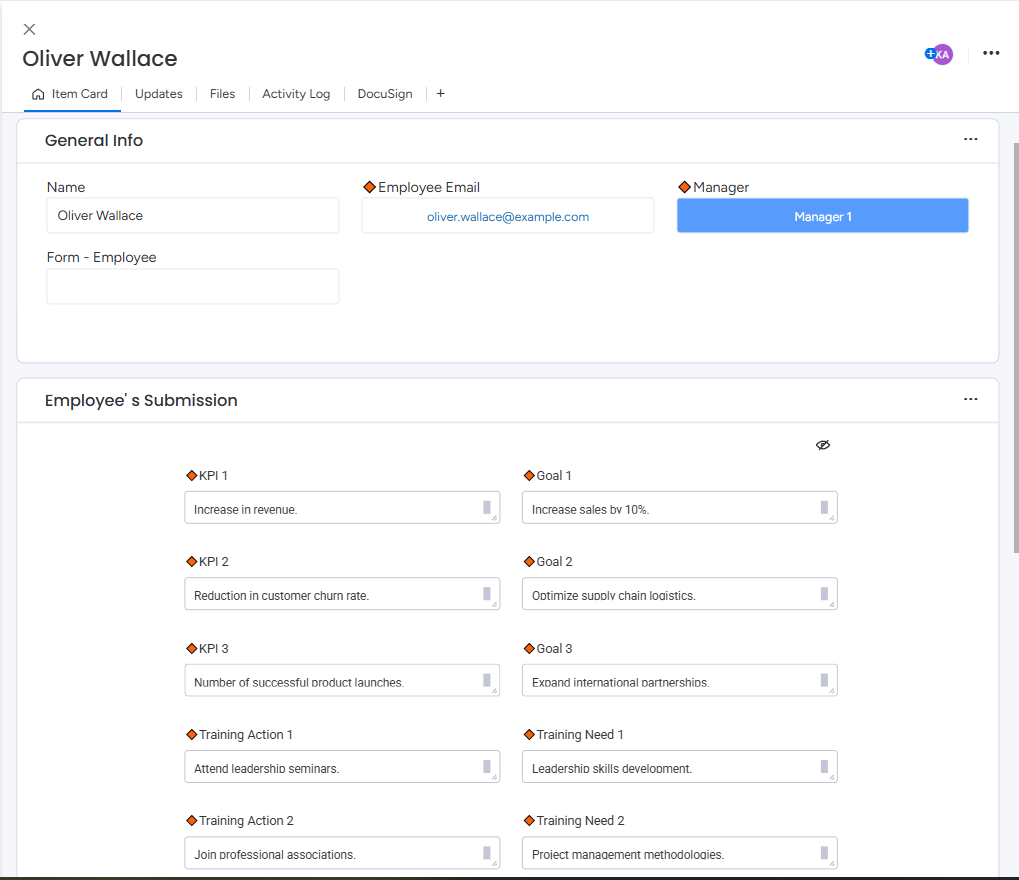Image resolution: width=1019 pixels, height=880 pixels.
Task: Click the KPI 2 label
Action: 214,562
